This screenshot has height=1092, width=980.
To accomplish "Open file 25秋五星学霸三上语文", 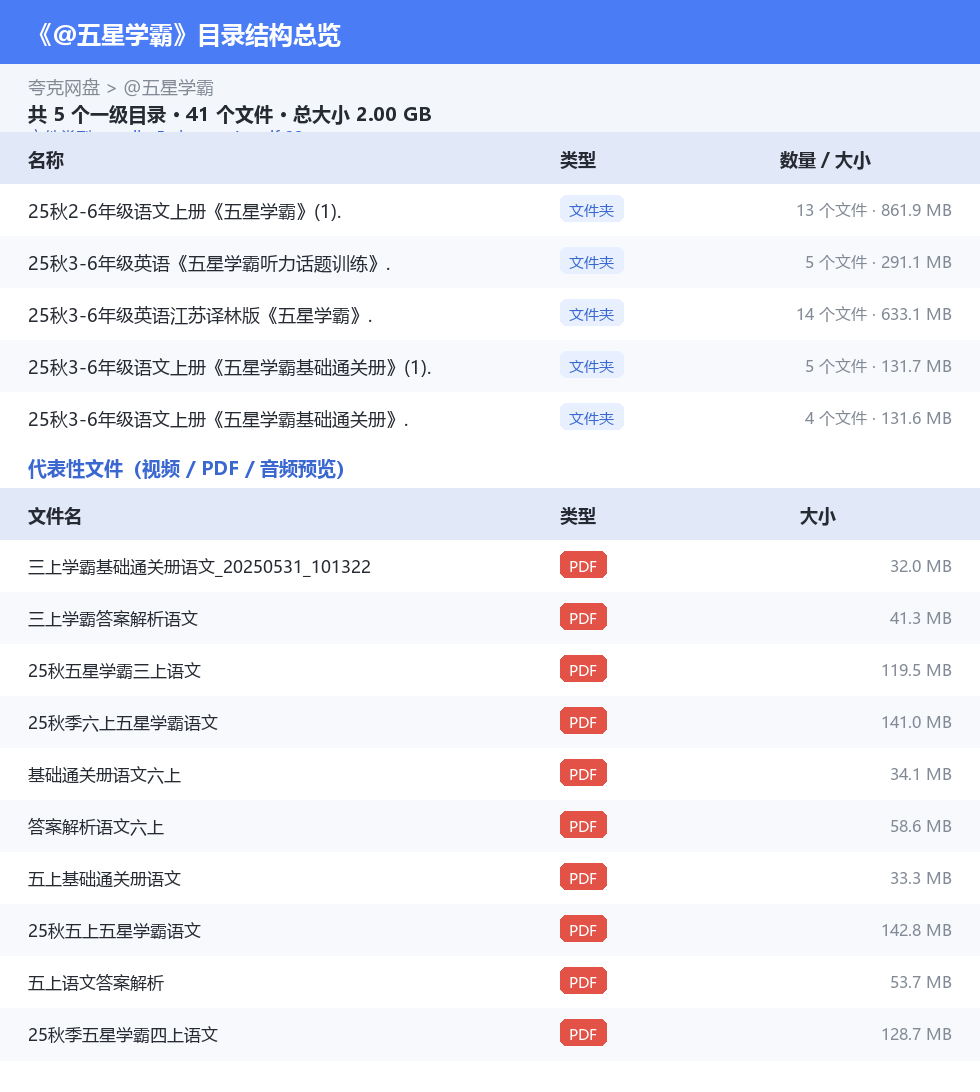I will (x=114, y=671).
